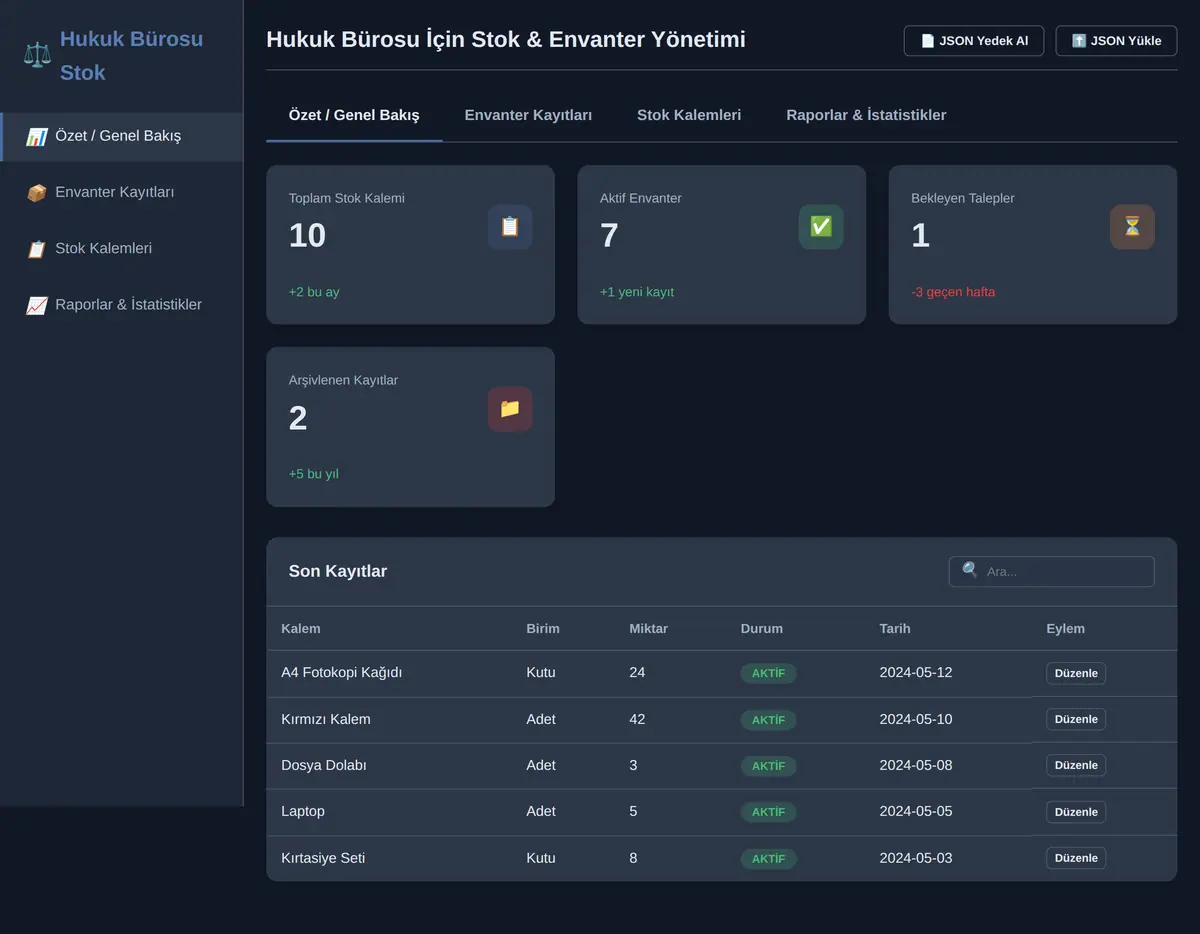Screen dimensions: 1200x934
Task: Click the green checkmark icon on Aktif Envanter card
Action: pyautogui.click(x=821, y=227)
